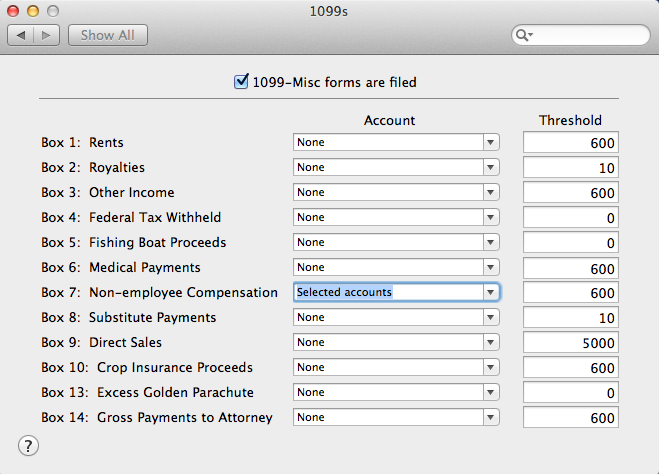659x474 pixels.
Task: Click Box 8 Substitute Payments threshold field
Action: [x=571, y=317]
